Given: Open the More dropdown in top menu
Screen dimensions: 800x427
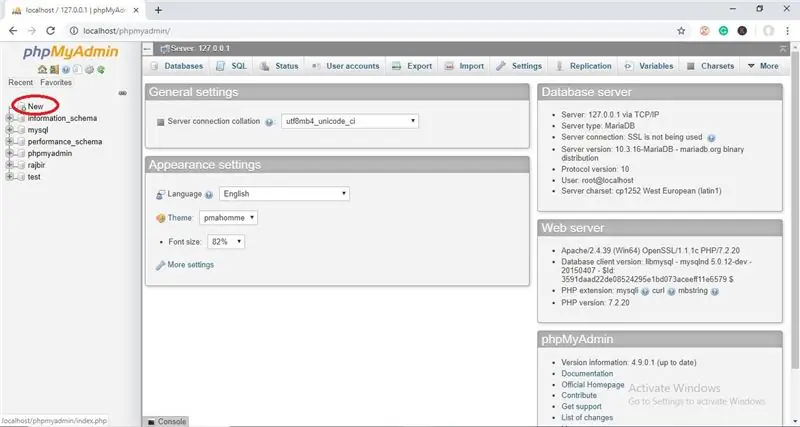Looking at the screenshot, I should [x=763, y=66].
